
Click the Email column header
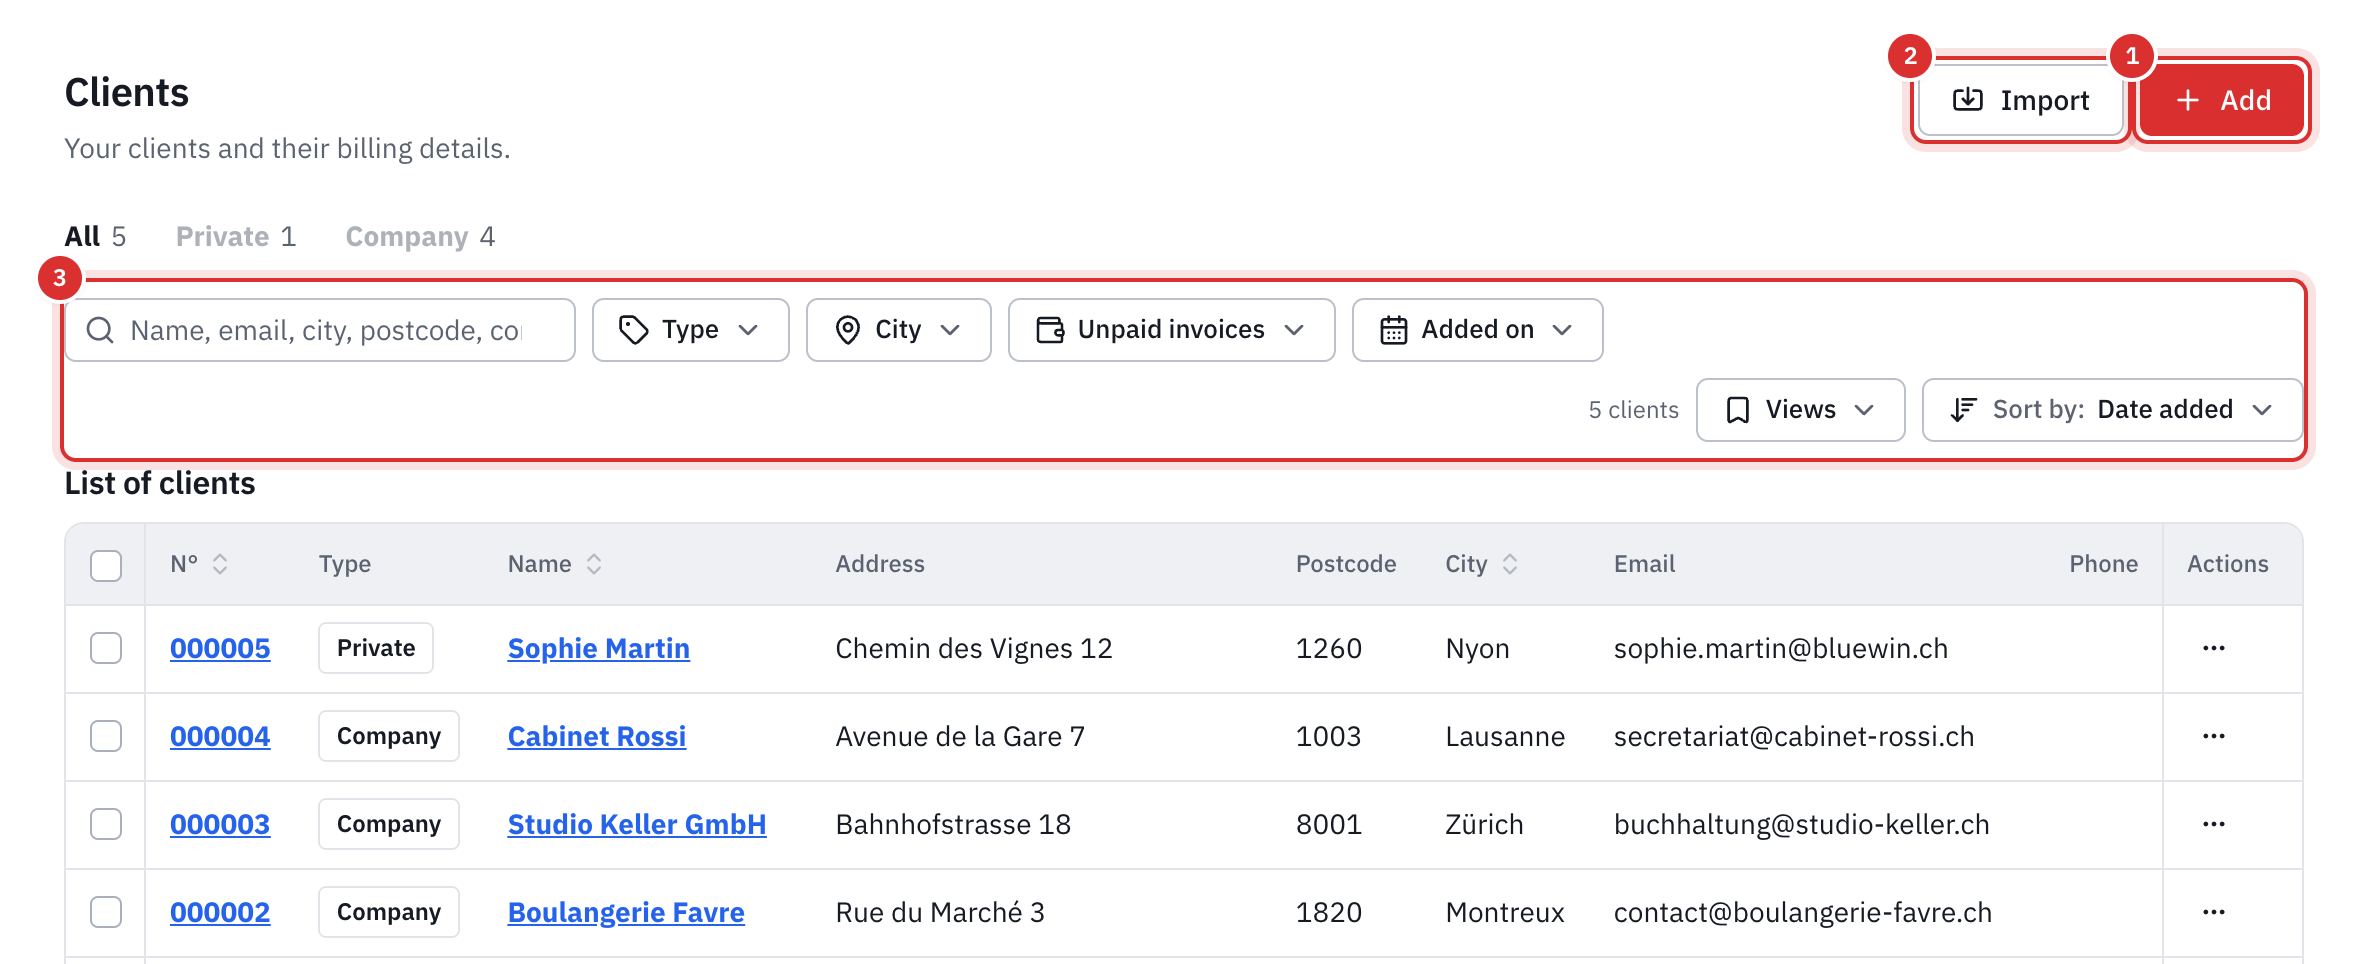(x=1645, y=564)
